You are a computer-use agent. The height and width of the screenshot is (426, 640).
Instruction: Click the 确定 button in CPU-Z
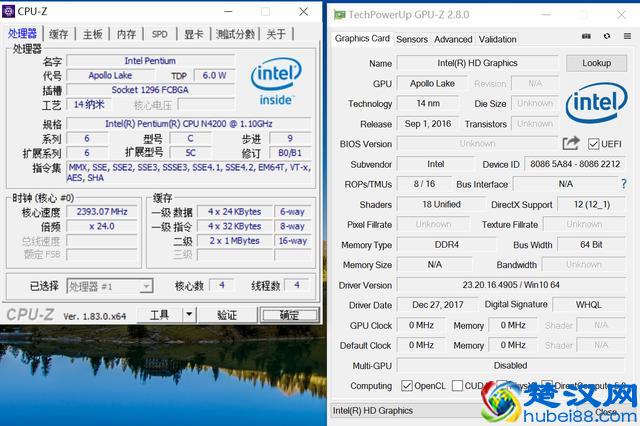290,315
